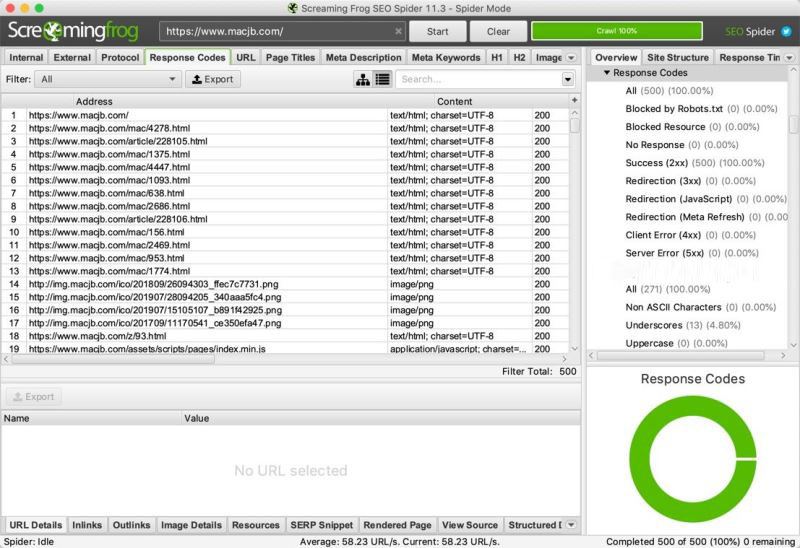Open the Twitter bird icon link

[x=786, y=31]
